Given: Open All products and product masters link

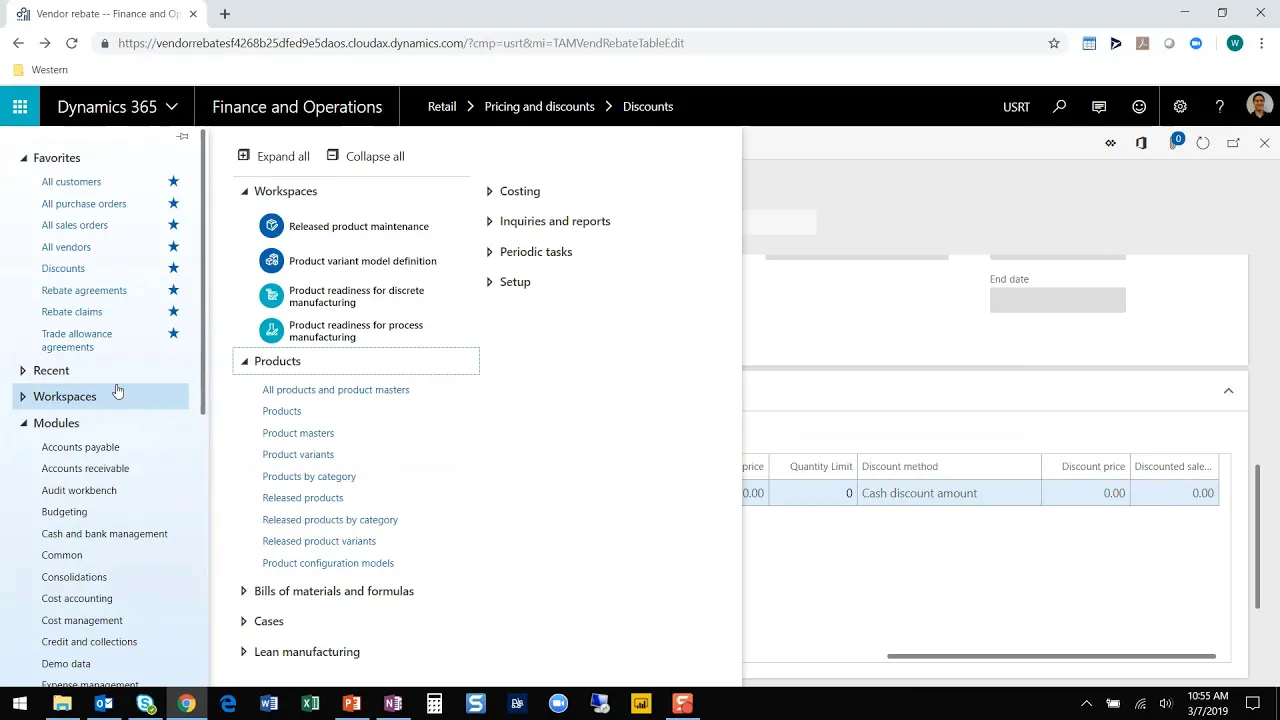Looking at the screenshot, I should click(336, 390).
